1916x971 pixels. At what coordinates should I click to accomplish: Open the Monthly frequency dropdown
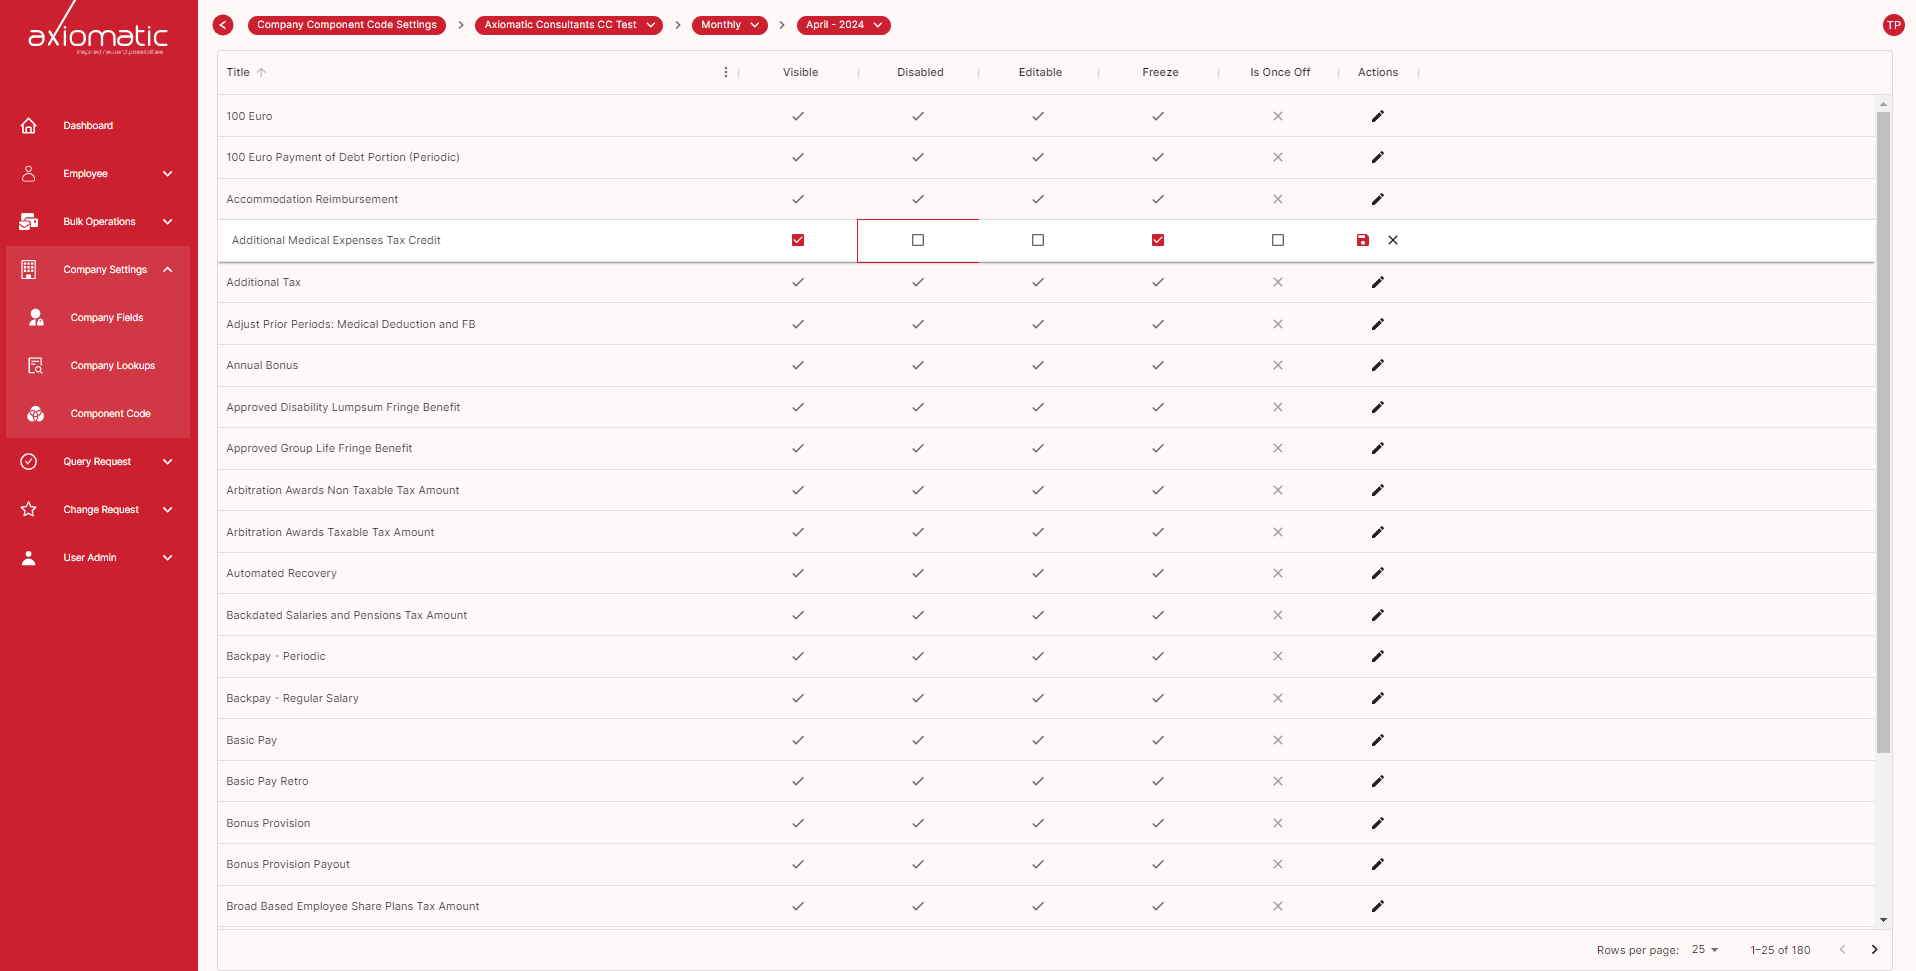[729, 25]
